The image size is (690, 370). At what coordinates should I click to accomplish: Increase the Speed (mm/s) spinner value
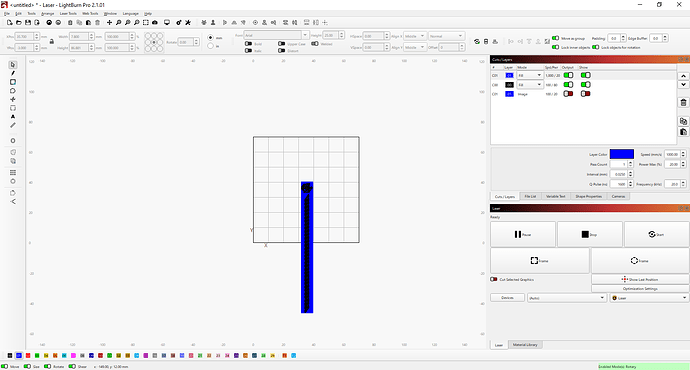(x=683, y=153)
